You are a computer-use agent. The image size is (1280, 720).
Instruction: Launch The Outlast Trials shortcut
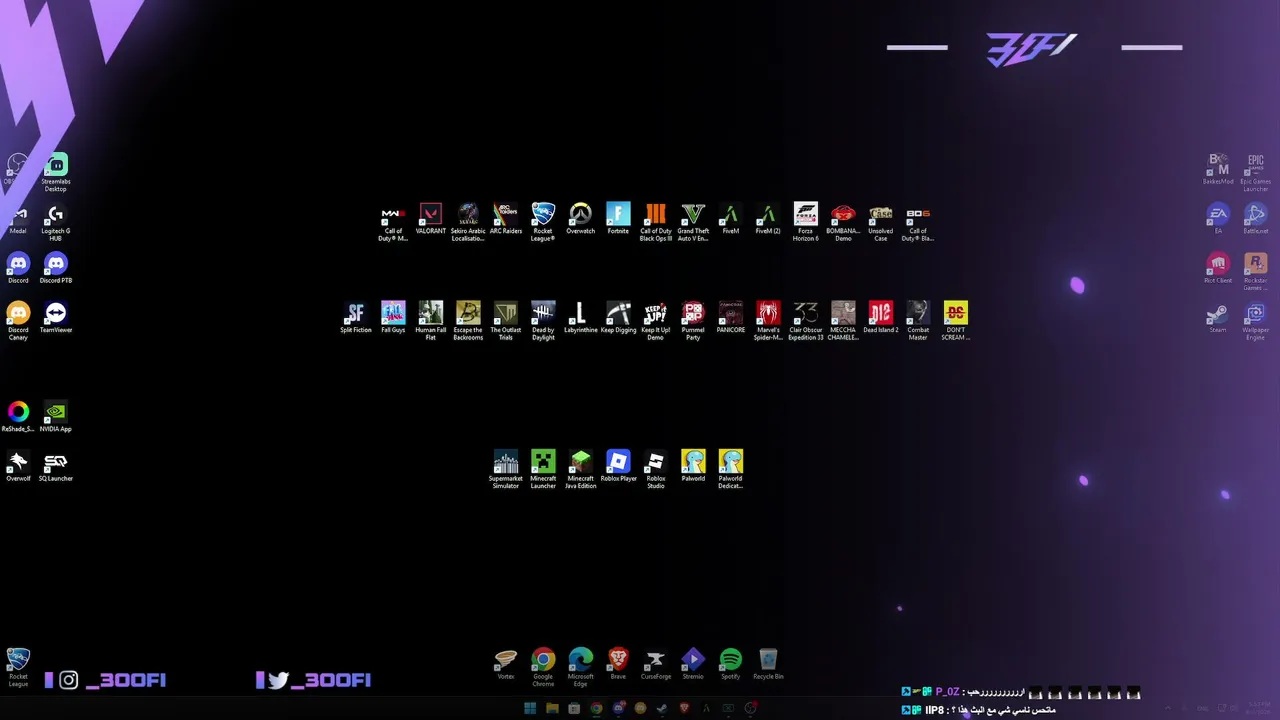pos(506,322)
